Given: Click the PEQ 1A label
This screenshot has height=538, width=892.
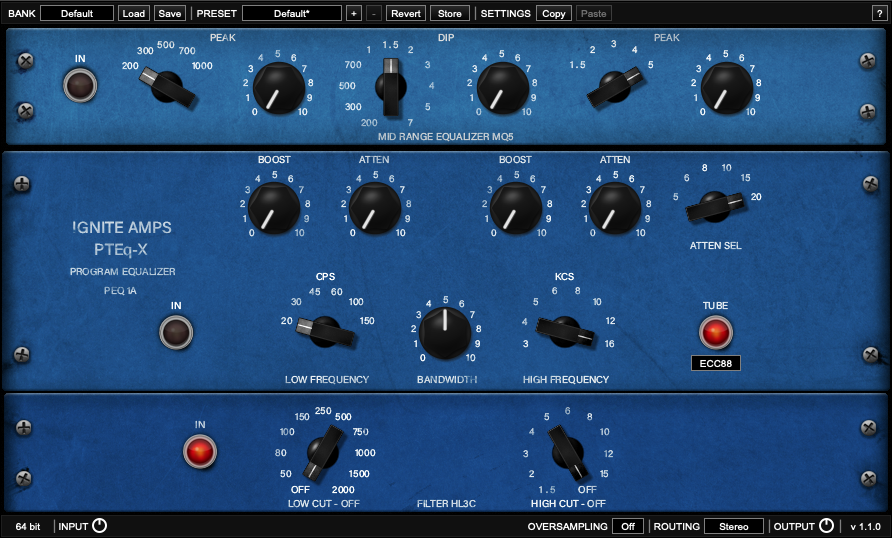Looking at the screenshot, I should (x=120, y=291).
